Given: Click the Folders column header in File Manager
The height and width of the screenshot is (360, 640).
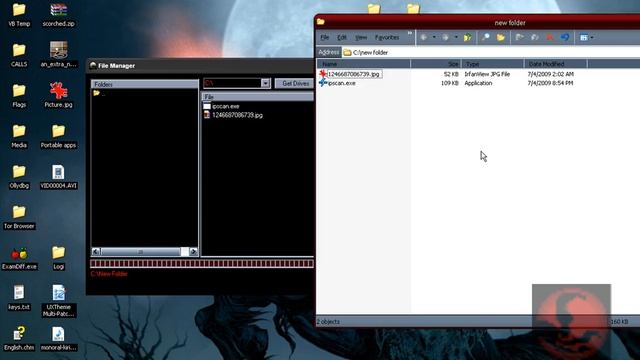Looking at the screenshot, I should pos(144,84).
